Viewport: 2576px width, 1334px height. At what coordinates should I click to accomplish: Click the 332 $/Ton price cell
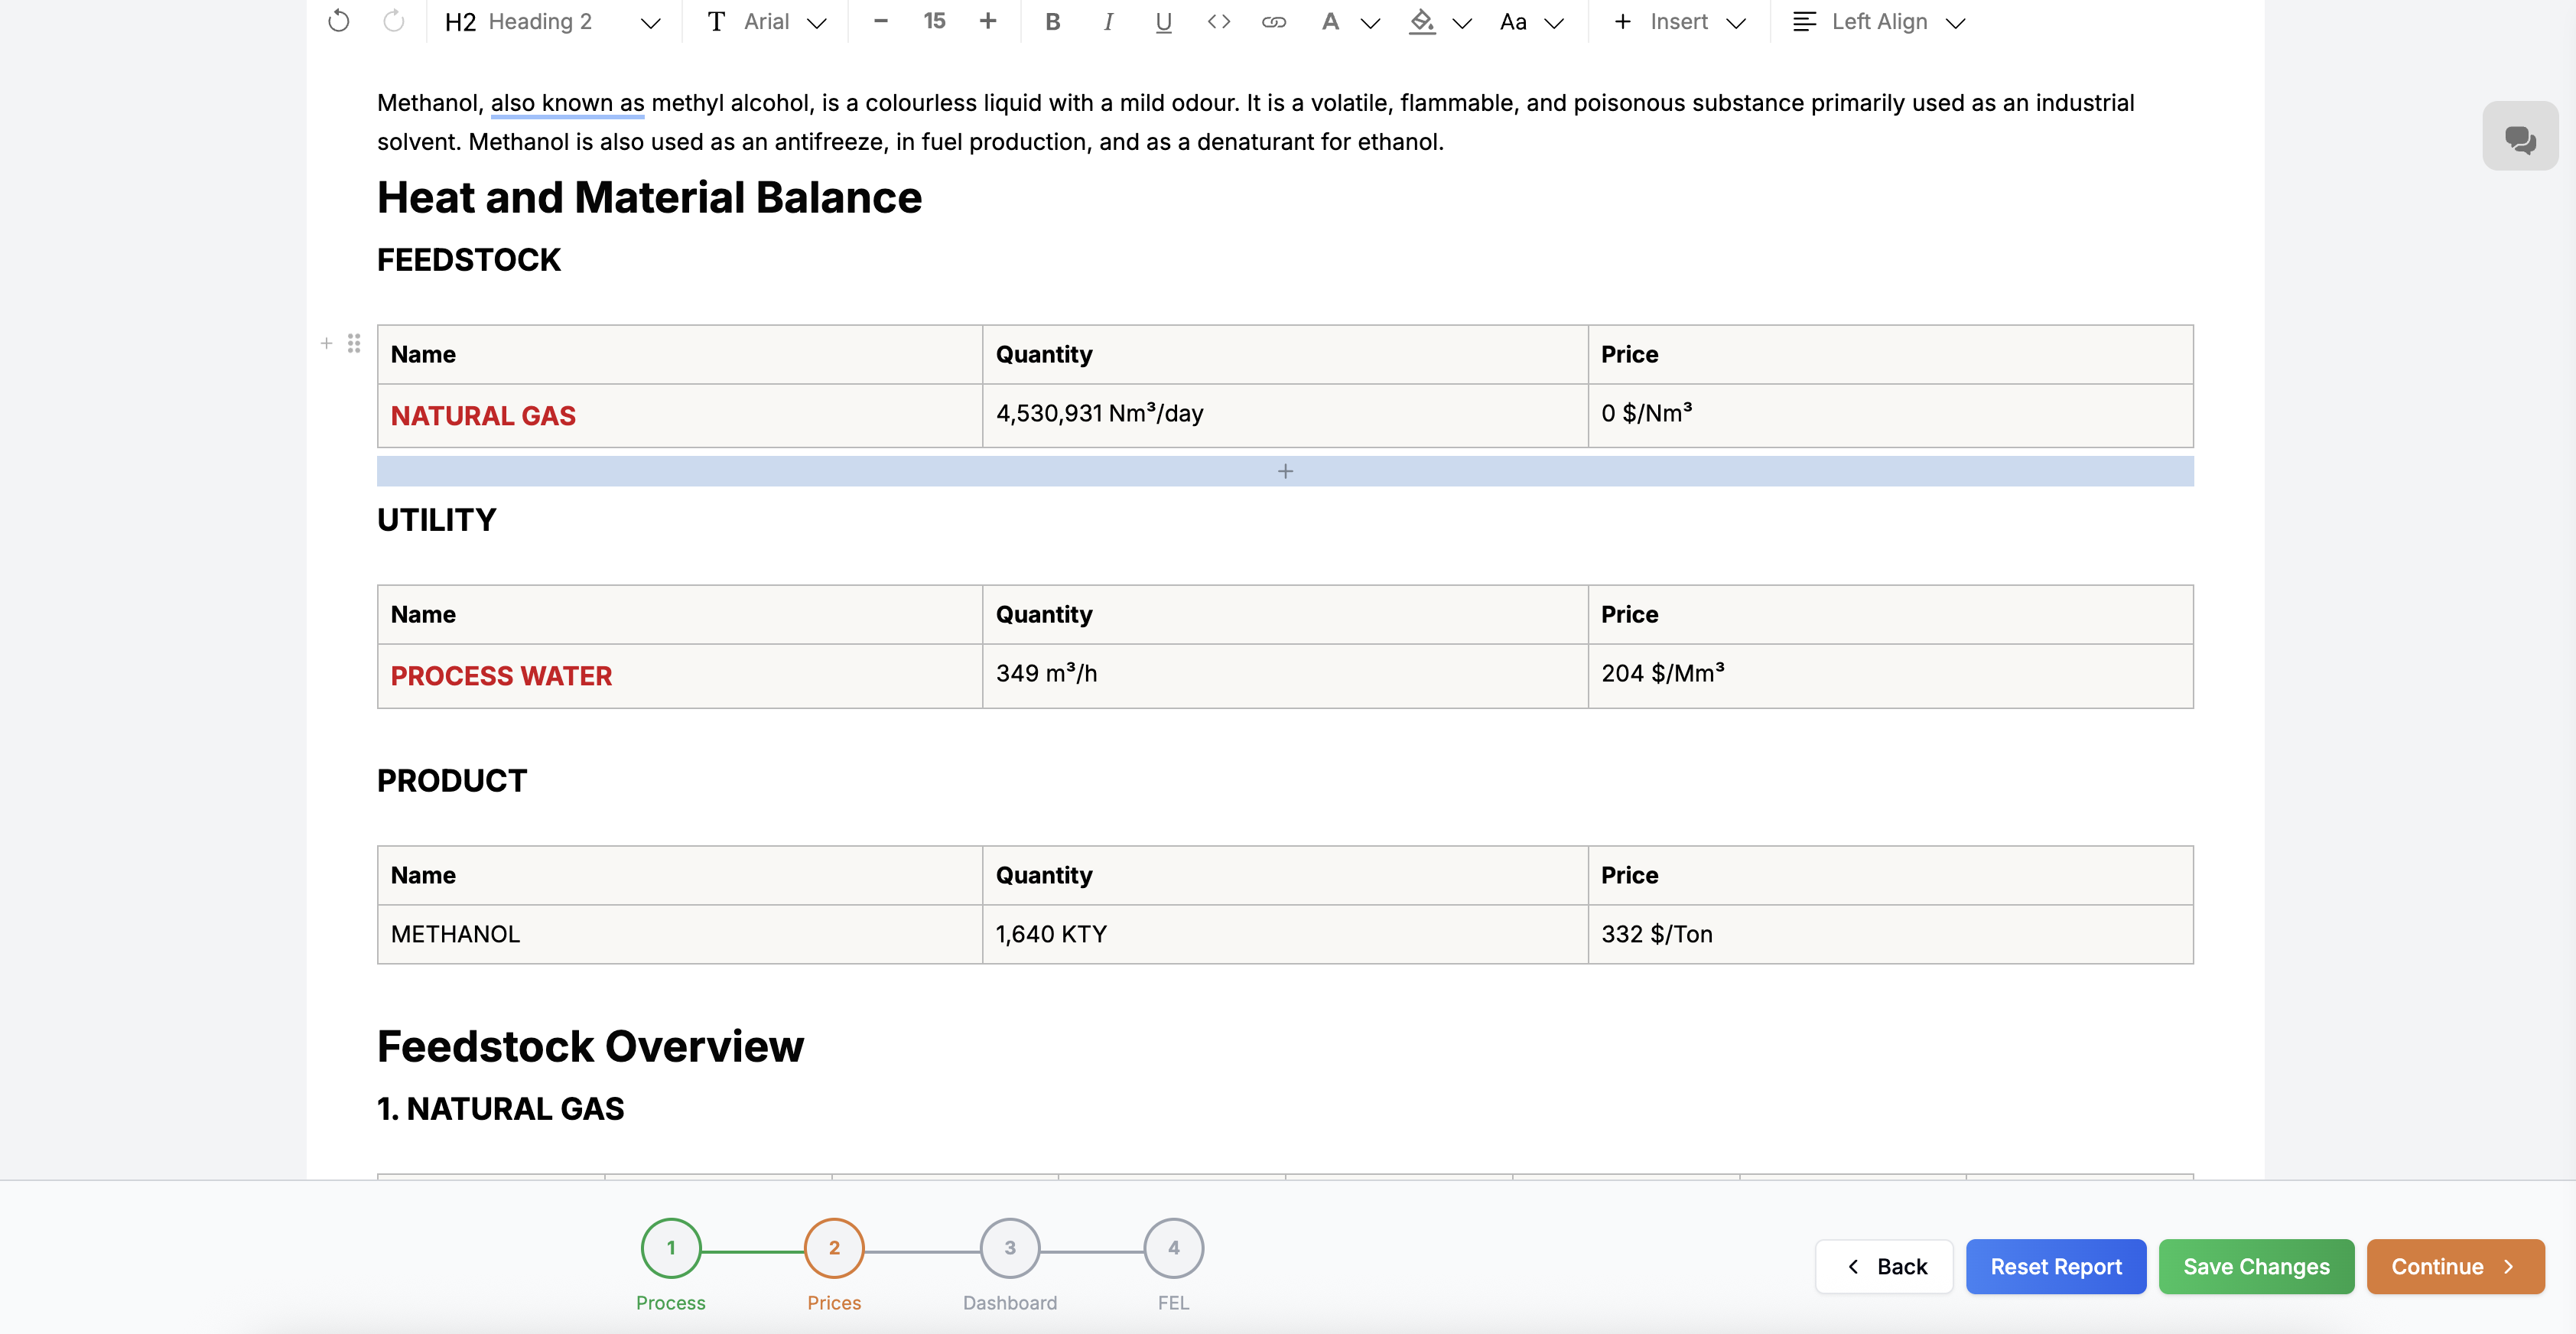pos(1890,934)
